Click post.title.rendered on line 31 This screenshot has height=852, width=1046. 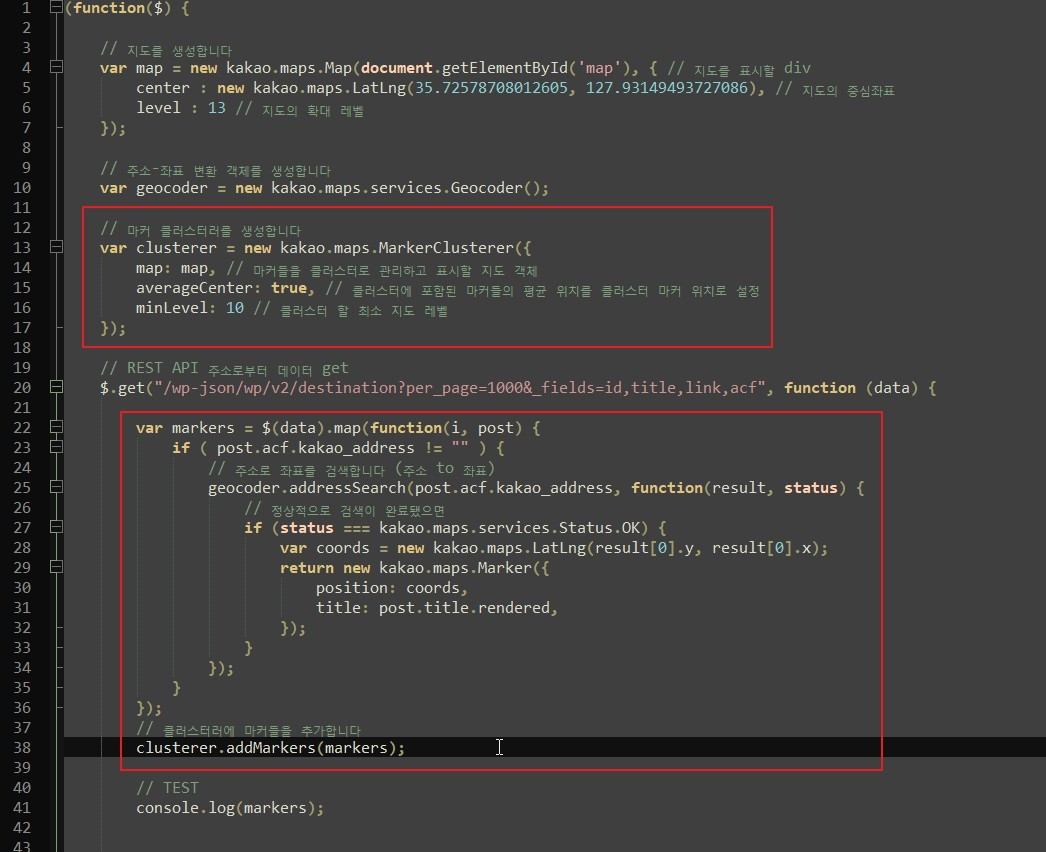[x=464, y=608]
